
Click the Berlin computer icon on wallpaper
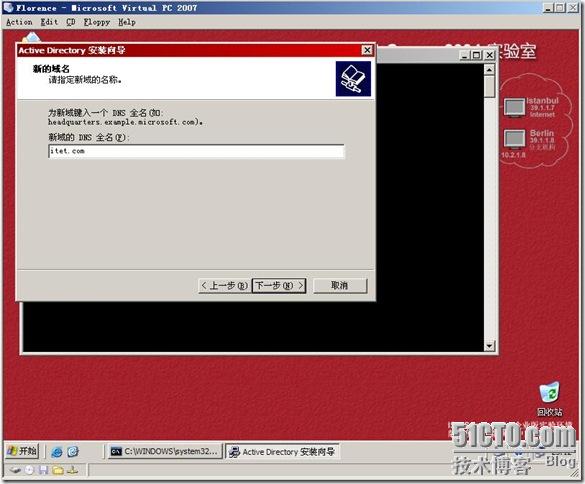tap(514, 140)
